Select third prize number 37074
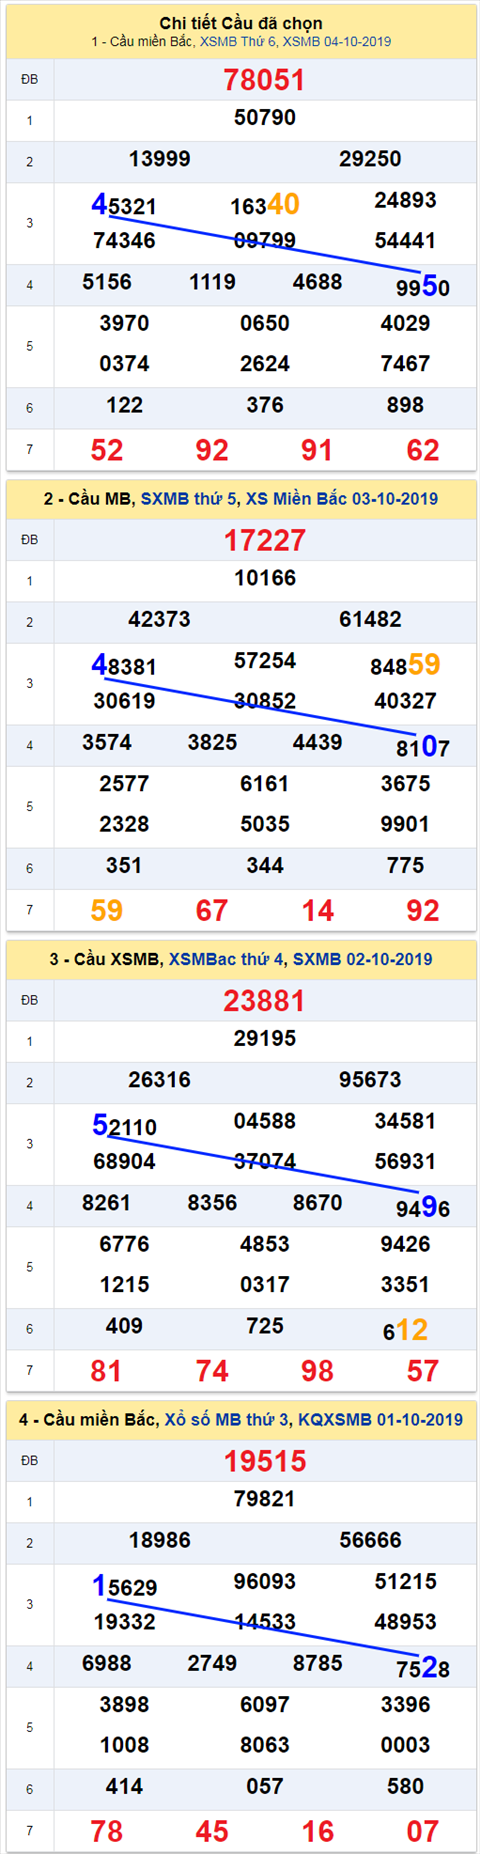Screen dimensions: 480x1854 [265, 1161]
